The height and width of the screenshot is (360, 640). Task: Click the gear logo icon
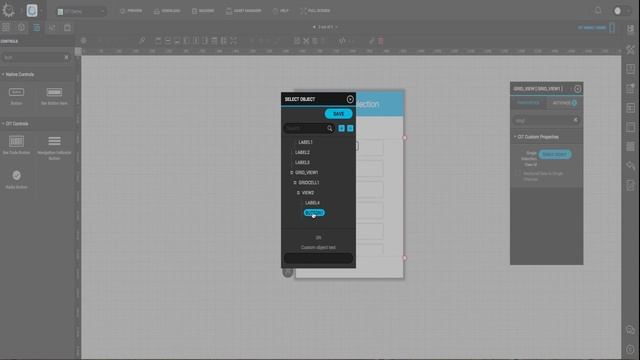coord(8,10)
